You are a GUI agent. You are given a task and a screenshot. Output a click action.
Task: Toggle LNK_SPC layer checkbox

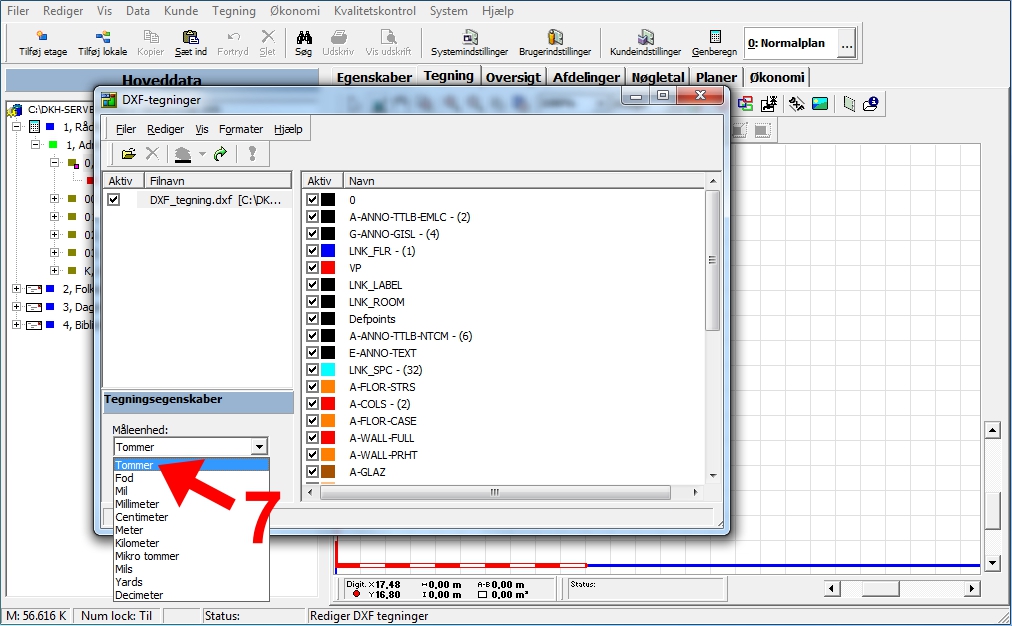tap(312, 370)
